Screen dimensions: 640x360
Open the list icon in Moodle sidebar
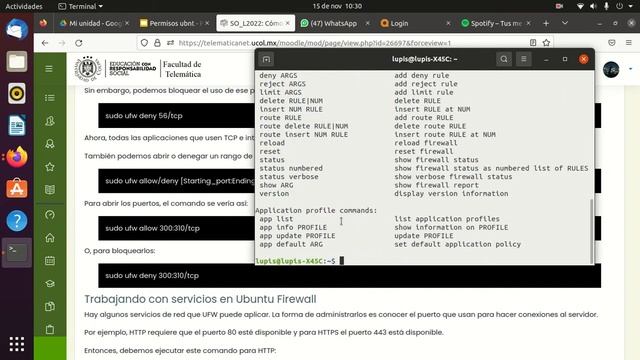50,98
